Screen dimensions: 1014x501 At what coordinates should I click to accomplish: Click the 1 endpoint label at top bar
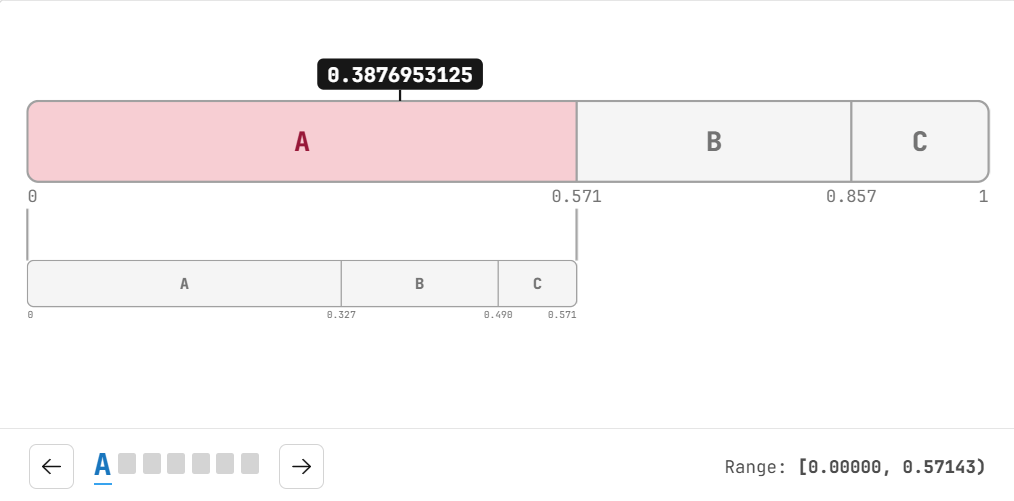[983, 197]
